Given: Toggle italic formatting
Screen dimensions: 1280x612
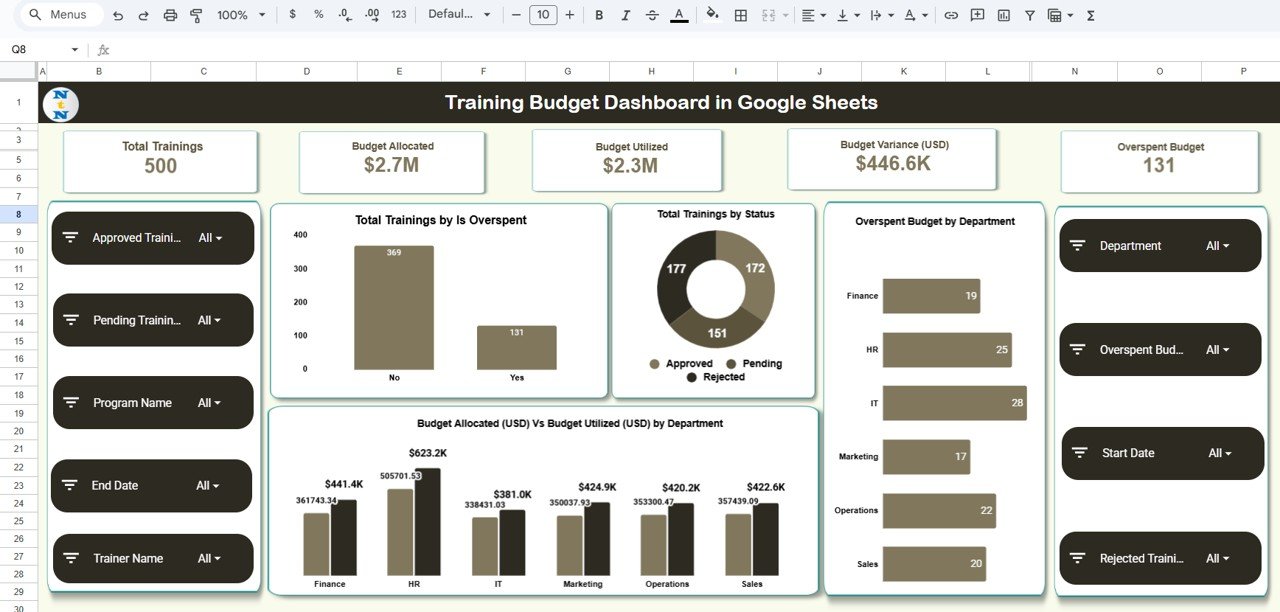Looking at the screenshot, I should [x=624, y=15].
